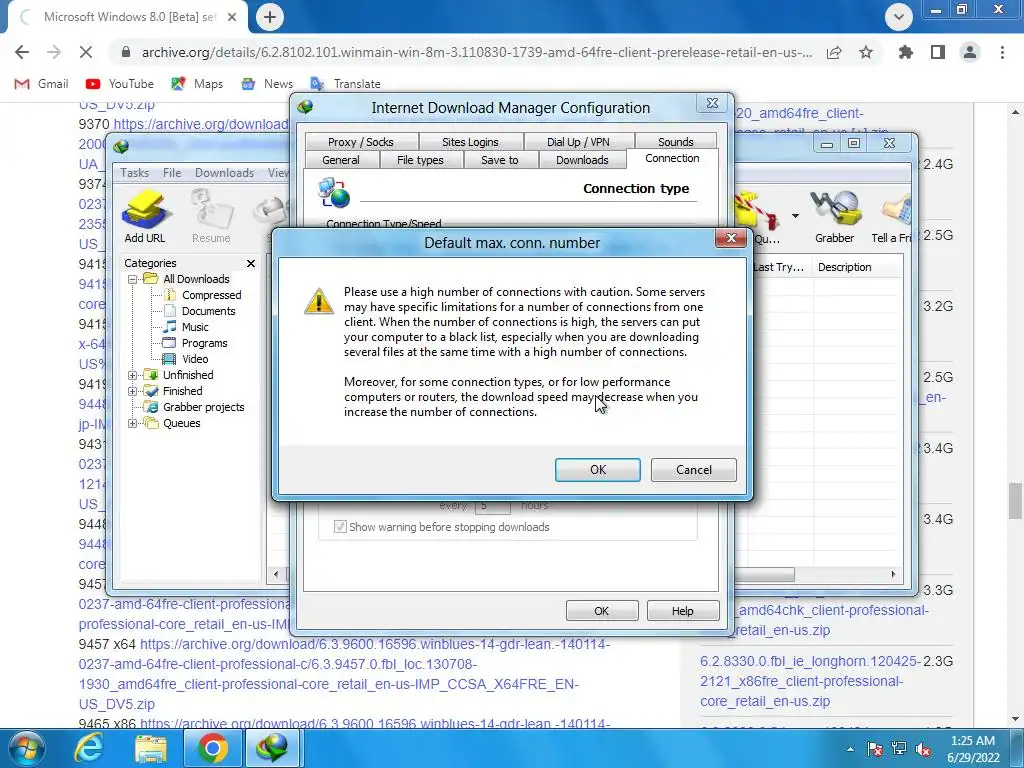Click OK in IDM Configuration window
Screen dimensions: 1024x768
(x=601, y=611)
